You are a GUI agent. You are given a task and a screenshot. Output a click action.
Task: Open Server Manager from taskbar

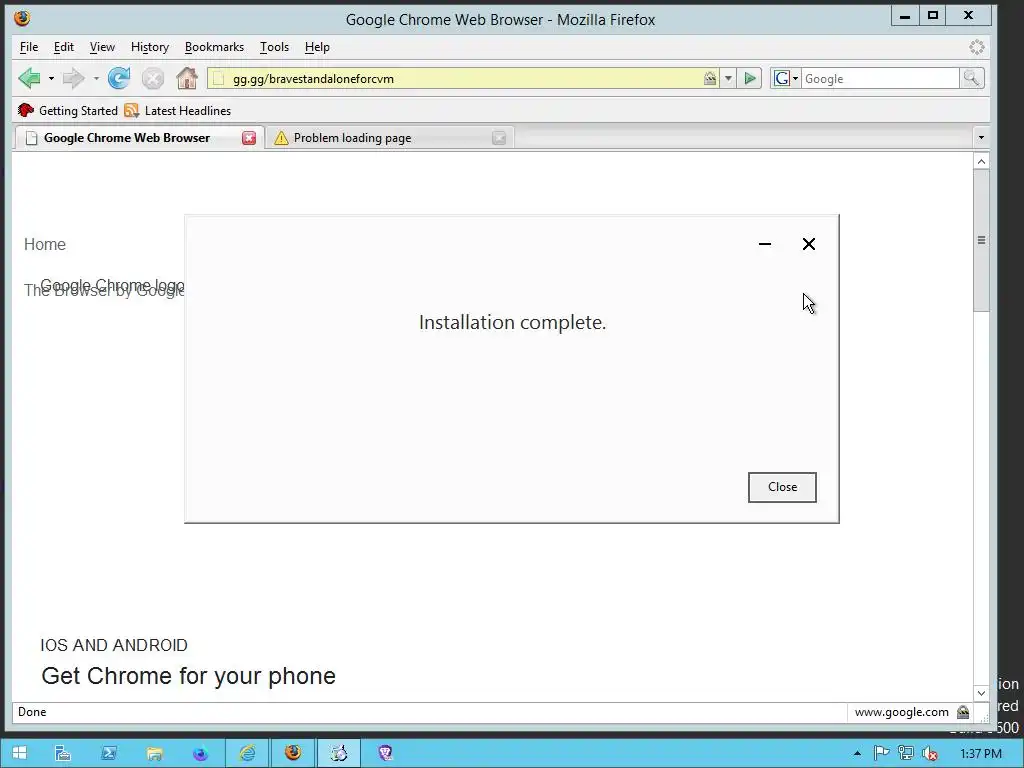(63, 754)
